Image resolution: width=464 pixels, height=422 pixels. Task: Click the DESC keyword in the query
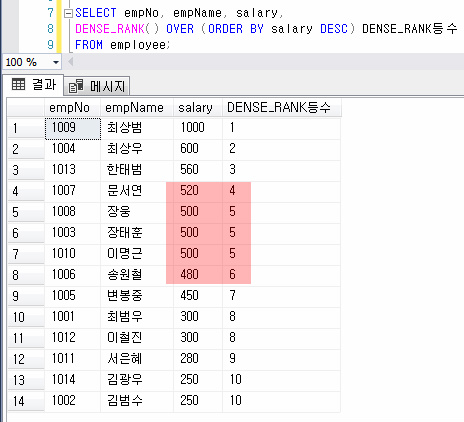point(334,29)
